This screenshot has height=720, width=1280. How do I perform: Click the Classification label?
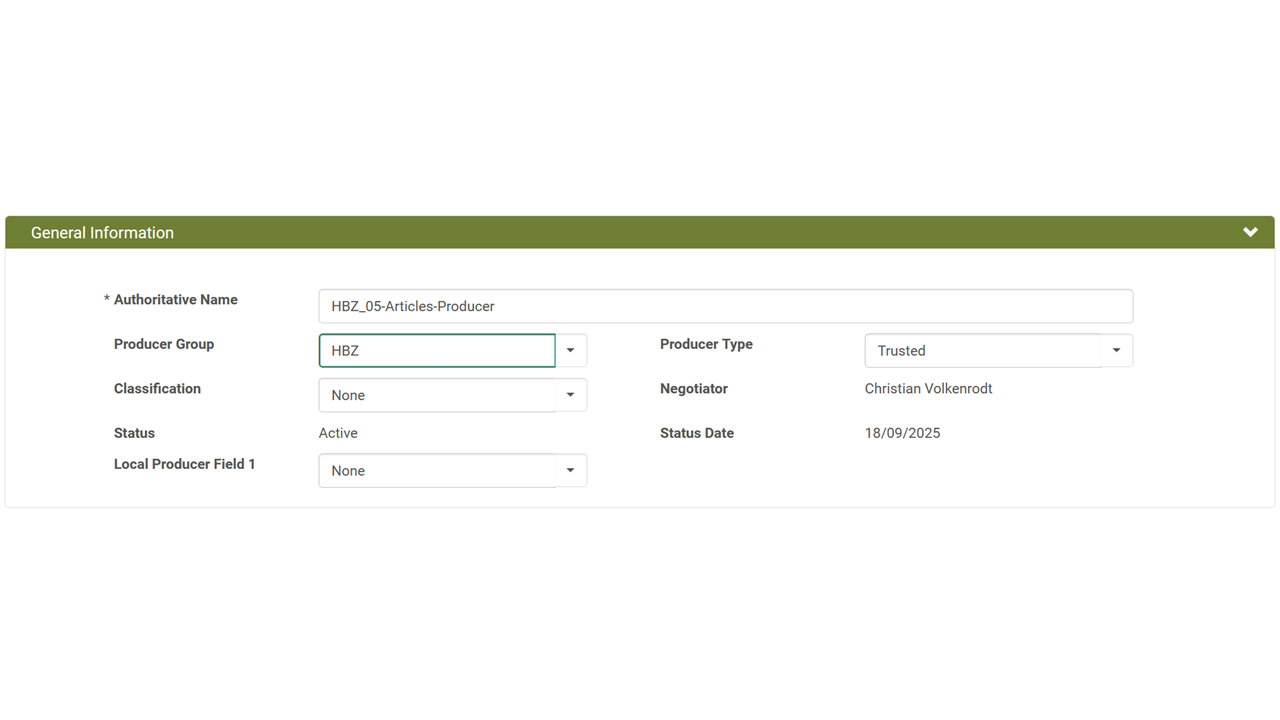click(x=157, y=389)
